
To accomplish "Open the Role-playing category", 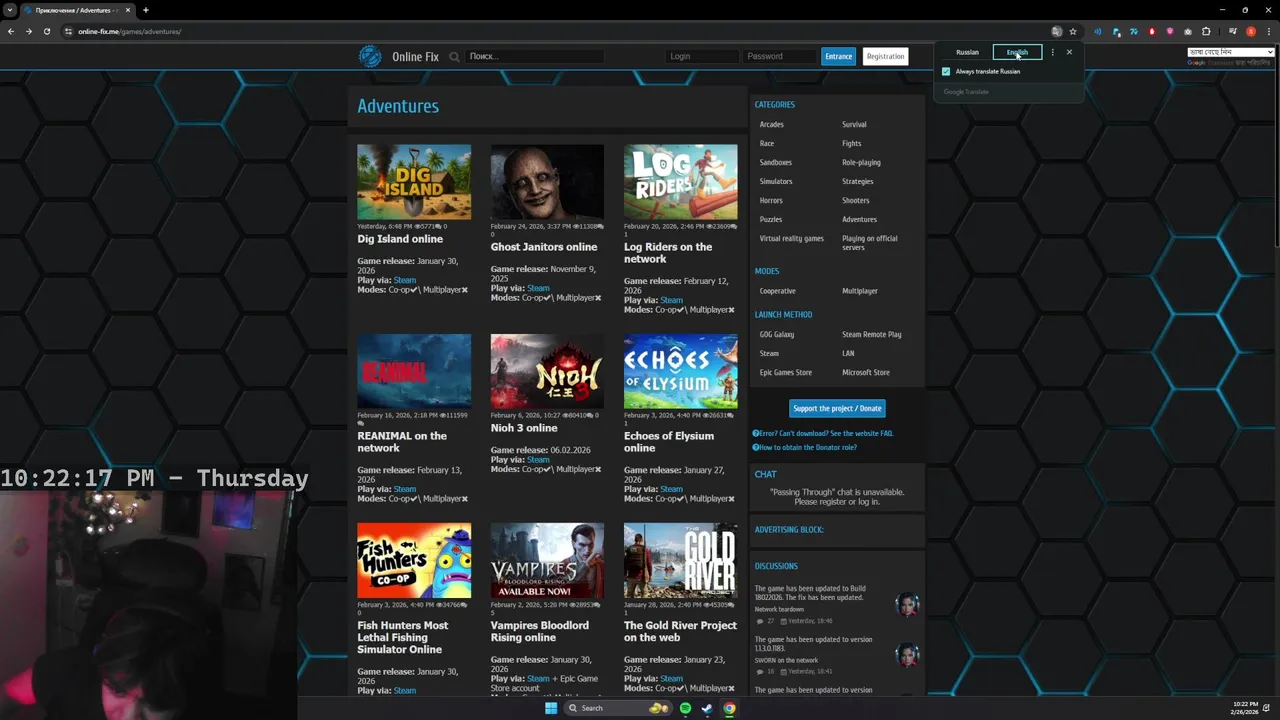I will point(861,162).
